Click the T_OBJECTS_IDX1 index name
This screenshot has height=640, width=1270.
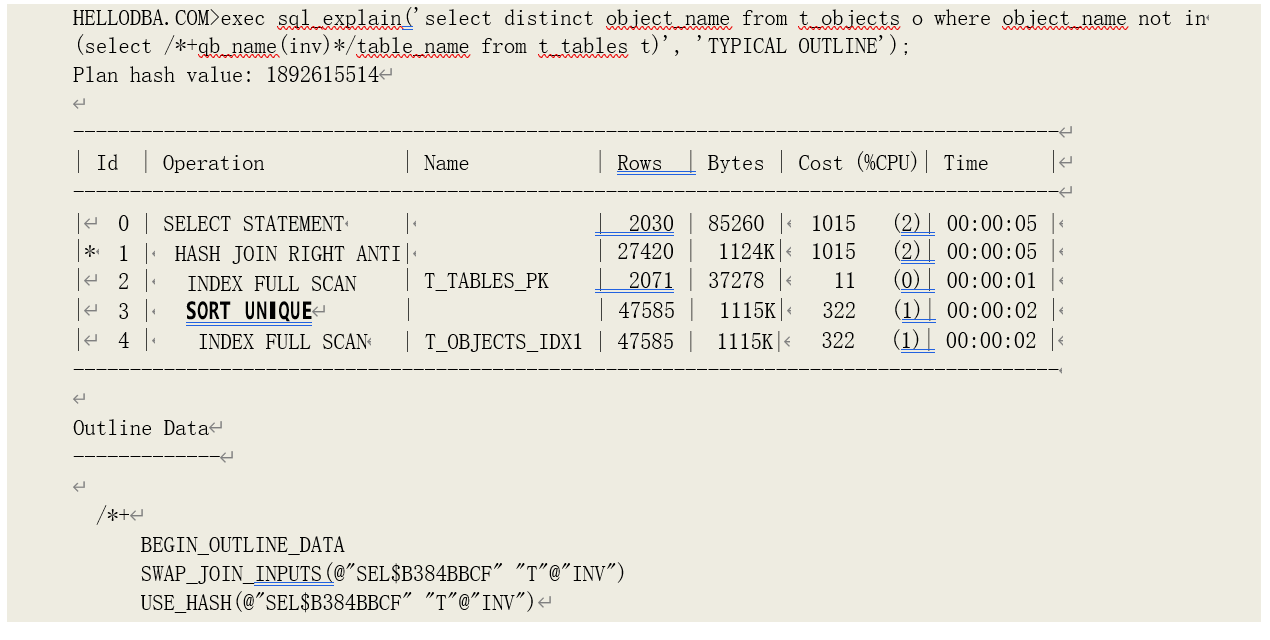click(503, 341)
